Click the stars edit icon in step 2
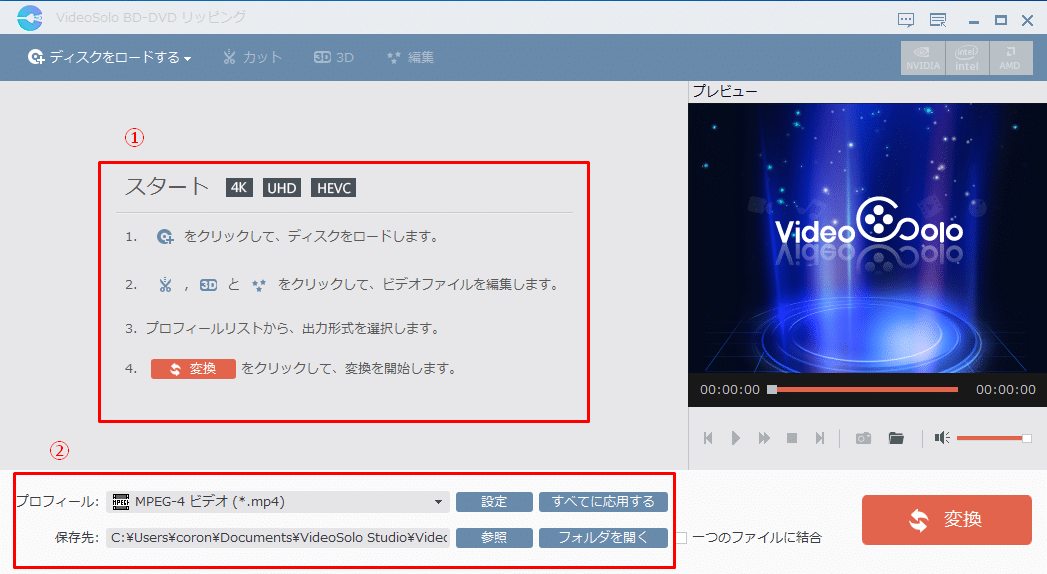This screenshot has height=574, width=1047. click(x=258, y=285)
